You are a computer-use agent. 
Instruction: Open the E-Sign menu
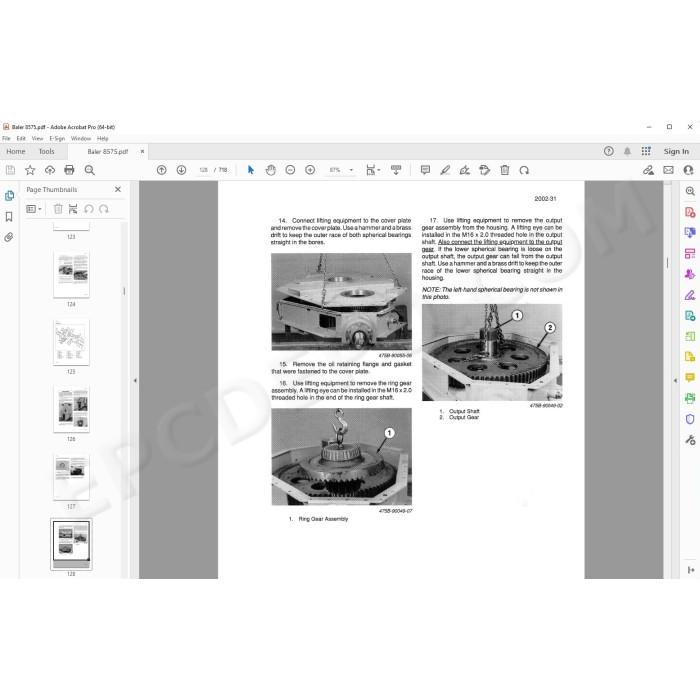pos(57,138)
